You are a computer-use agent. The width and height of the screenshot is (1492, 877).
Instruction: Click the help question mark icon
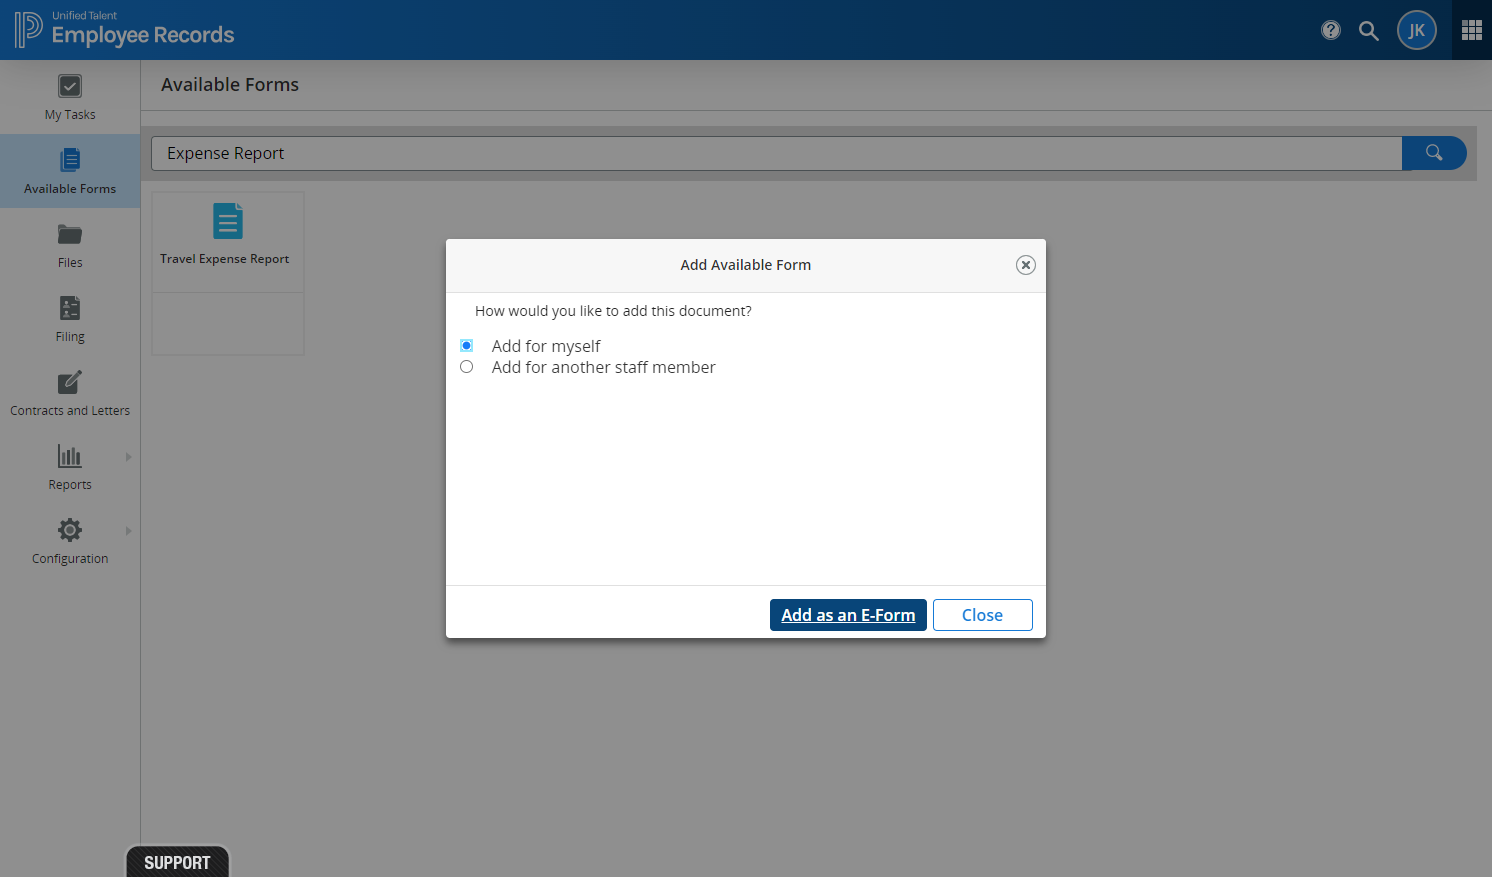(1331, 30)
